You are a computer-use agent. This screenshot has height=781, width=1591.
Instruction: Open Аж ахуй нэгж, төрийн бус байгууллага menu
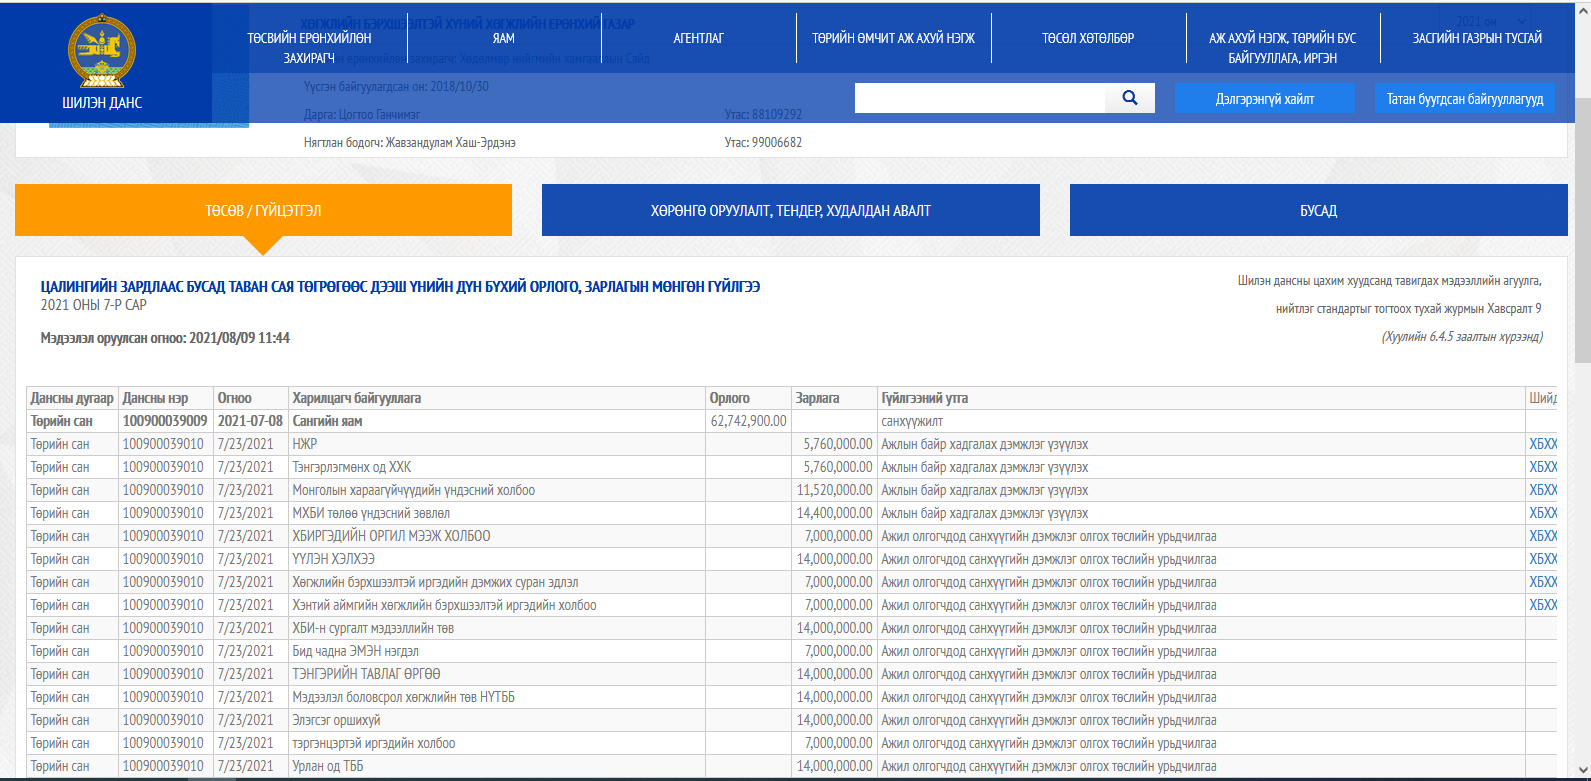1283,48
